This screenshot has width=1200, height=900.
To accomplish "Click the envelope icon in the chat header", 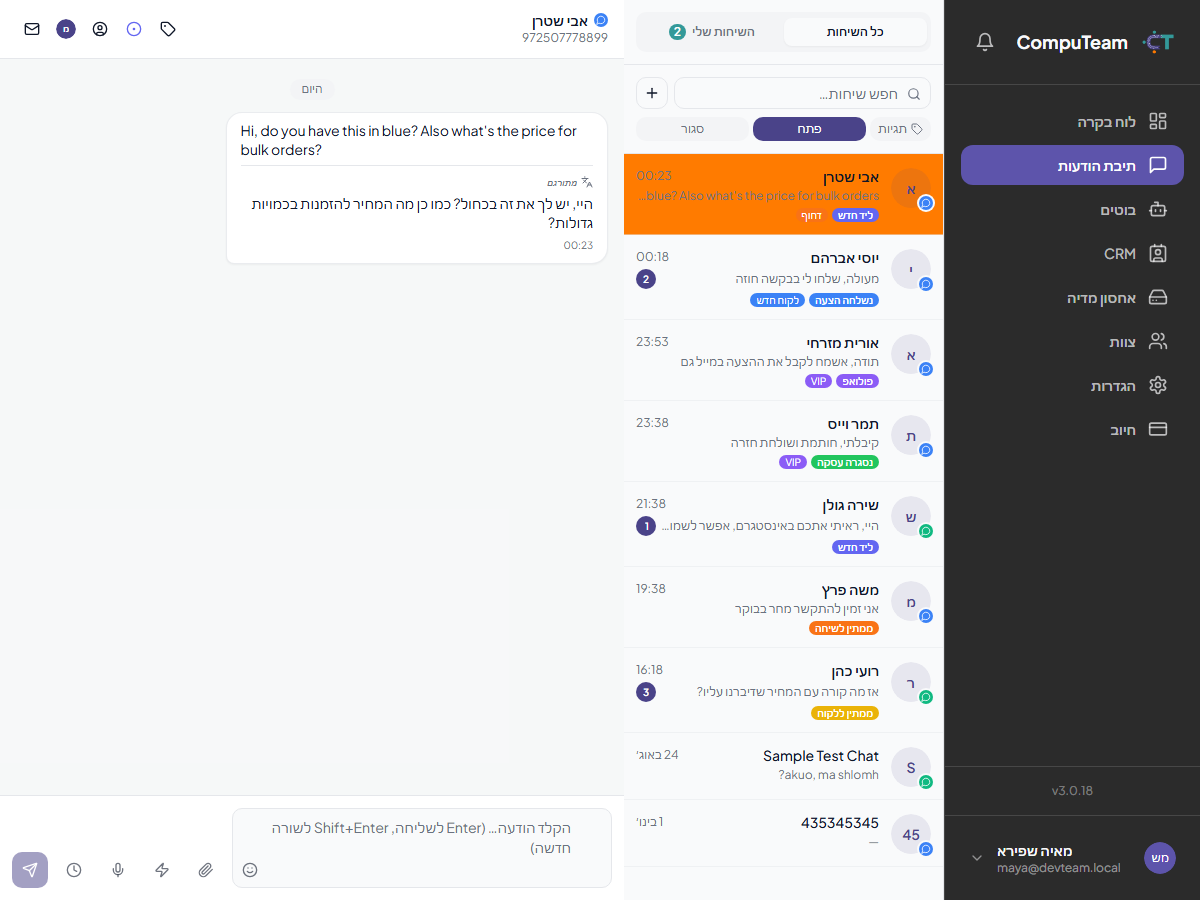I will [32, 29].
